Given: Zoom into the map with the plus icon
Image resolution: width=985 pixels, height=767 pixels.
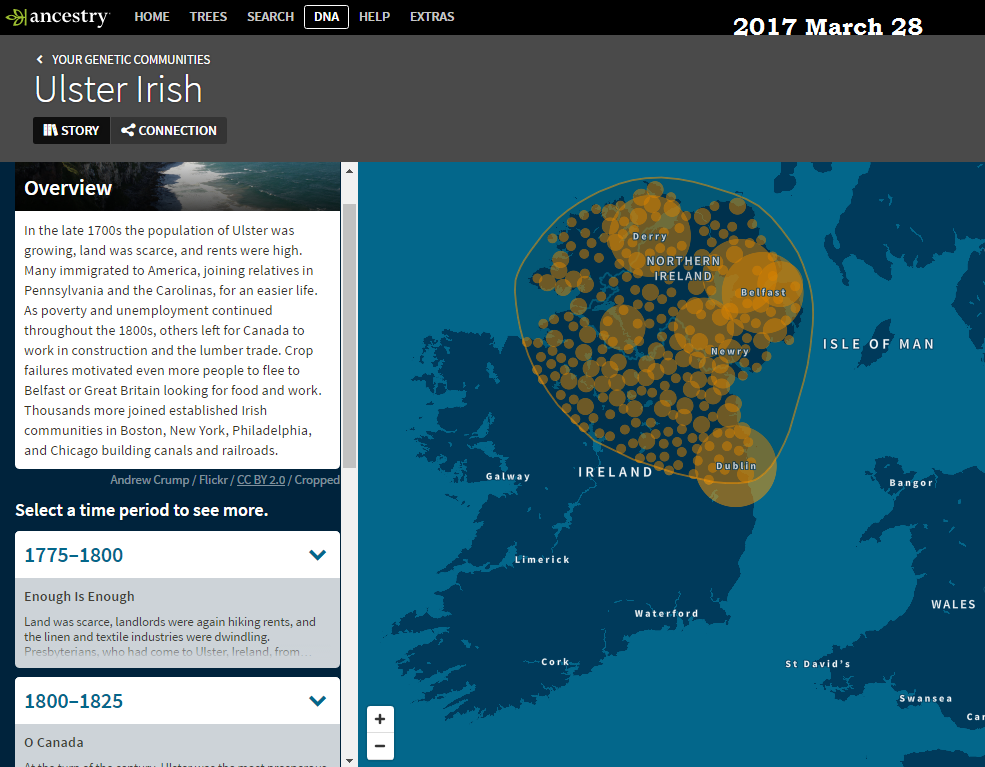Looking at the screenshot, I should [x=380, y=719].
